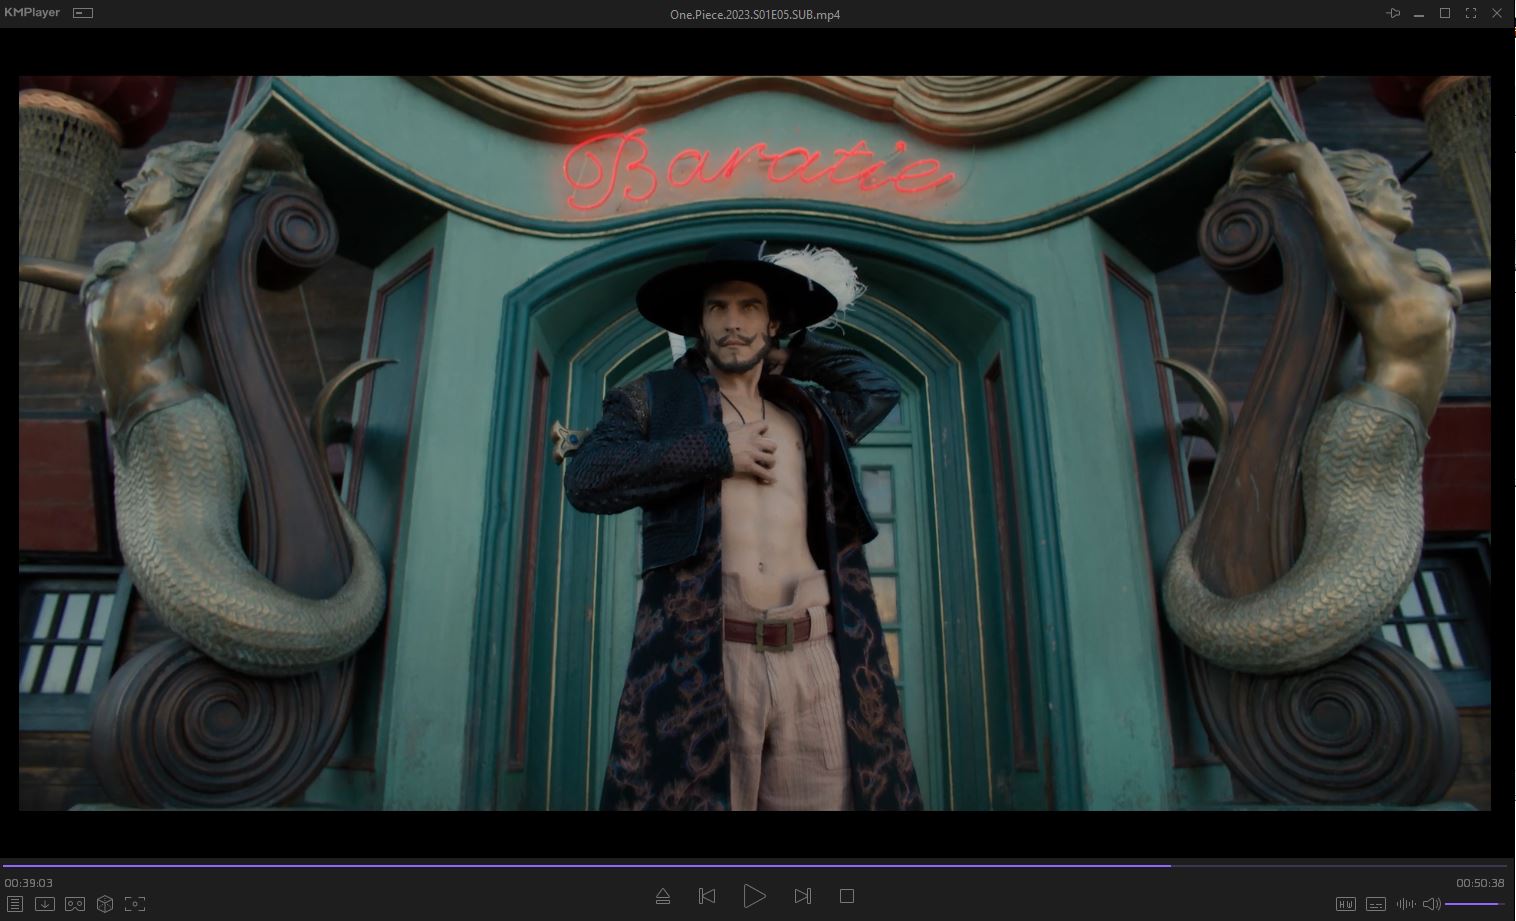Enable VR goggles mode
This screenshot has width=1516, height=921.
75,904
